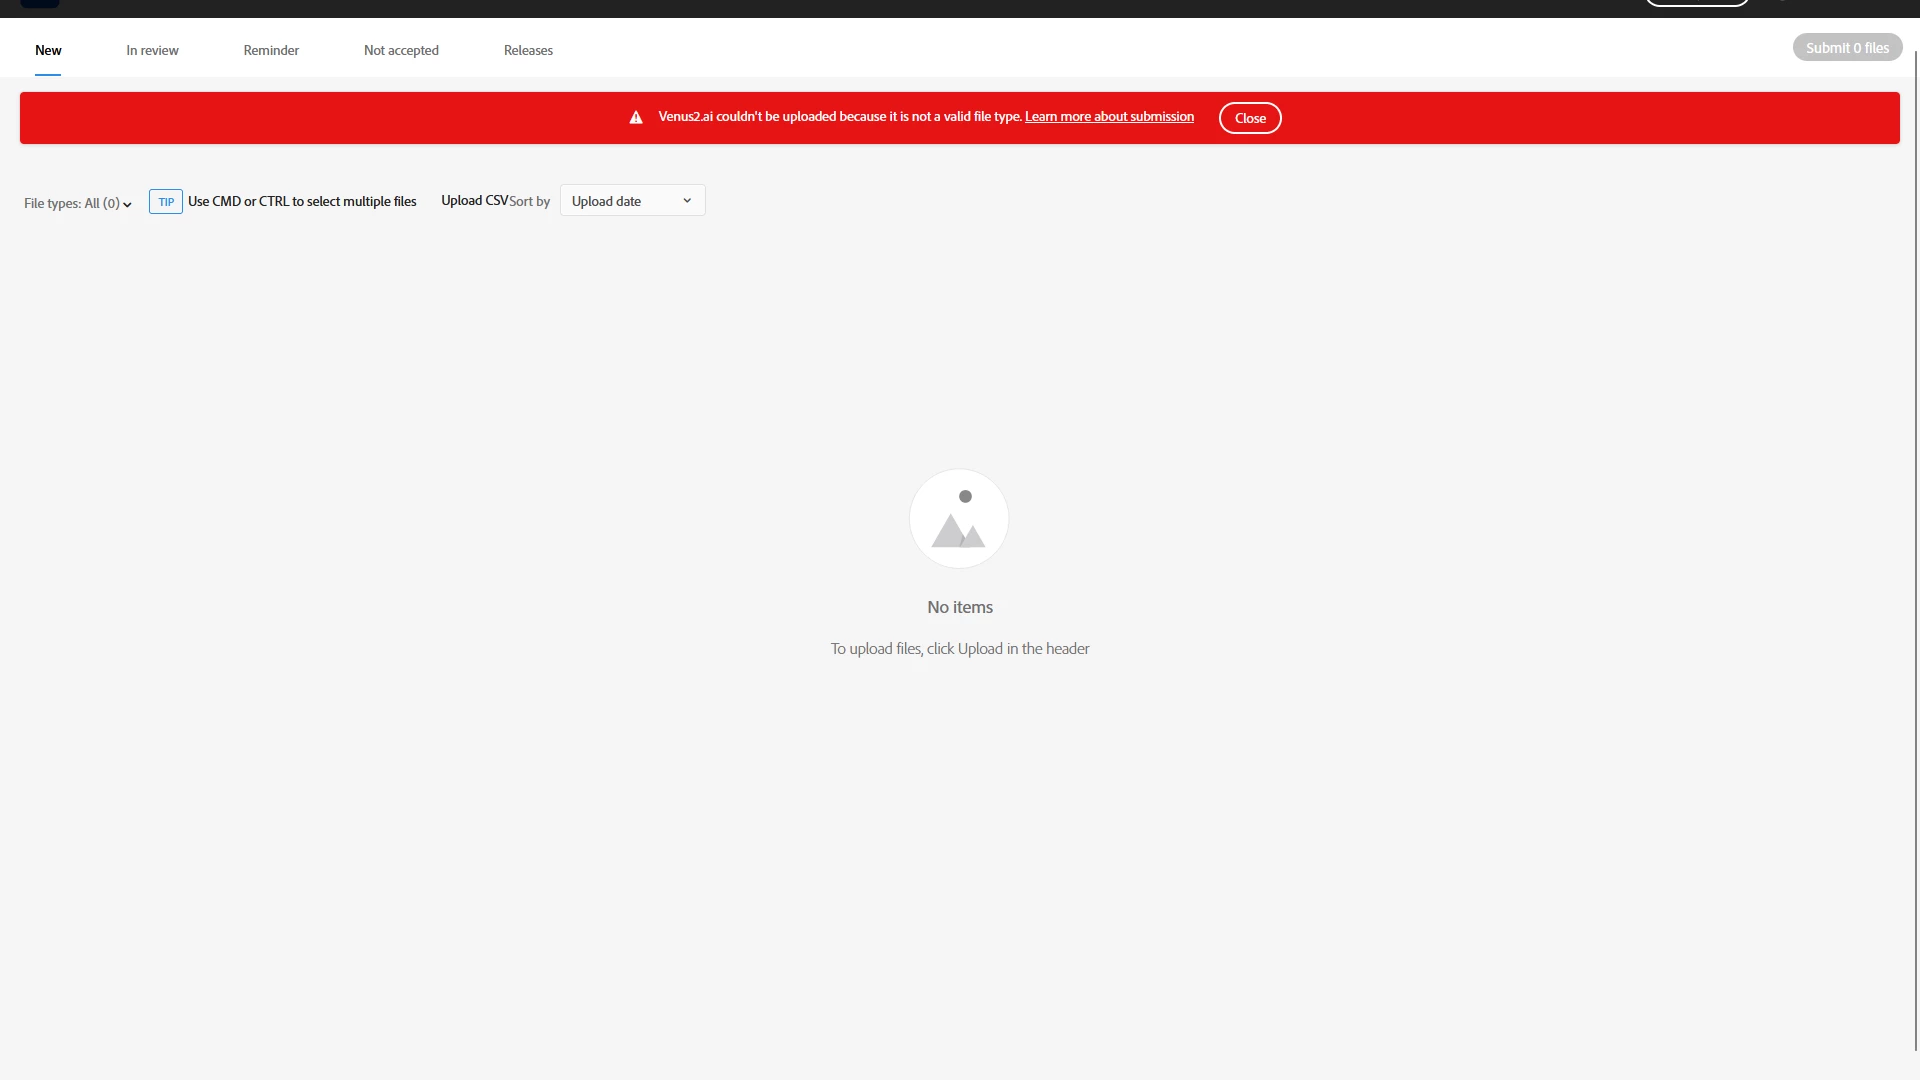Click the partially visible logo at top-left

(x=40, y=3)
